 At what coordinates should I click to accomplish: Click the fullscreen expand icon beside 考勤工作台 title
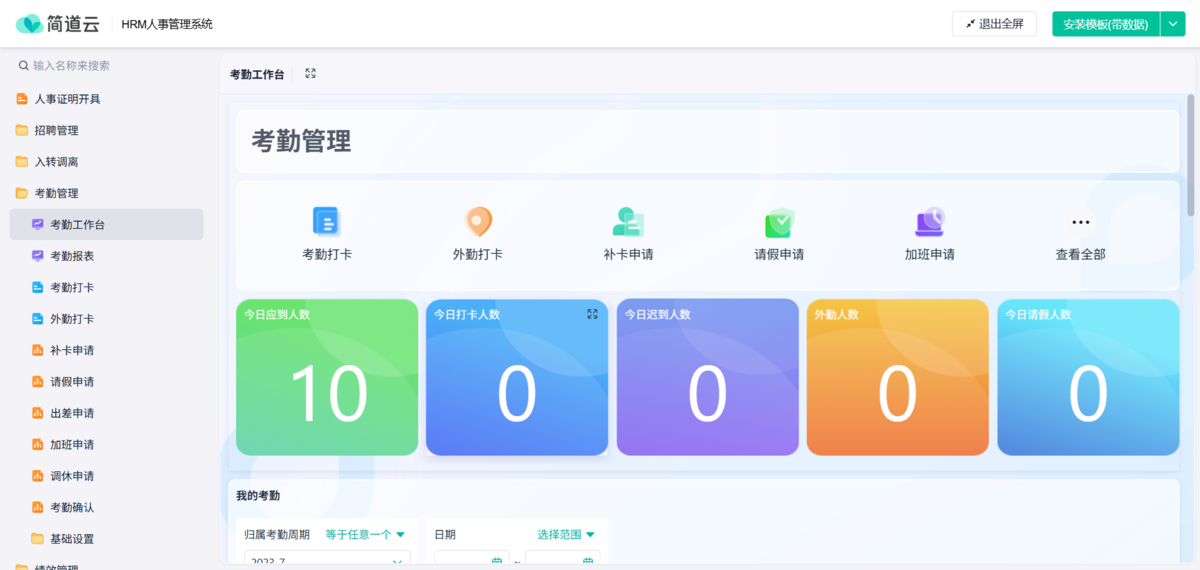point(311,74)
